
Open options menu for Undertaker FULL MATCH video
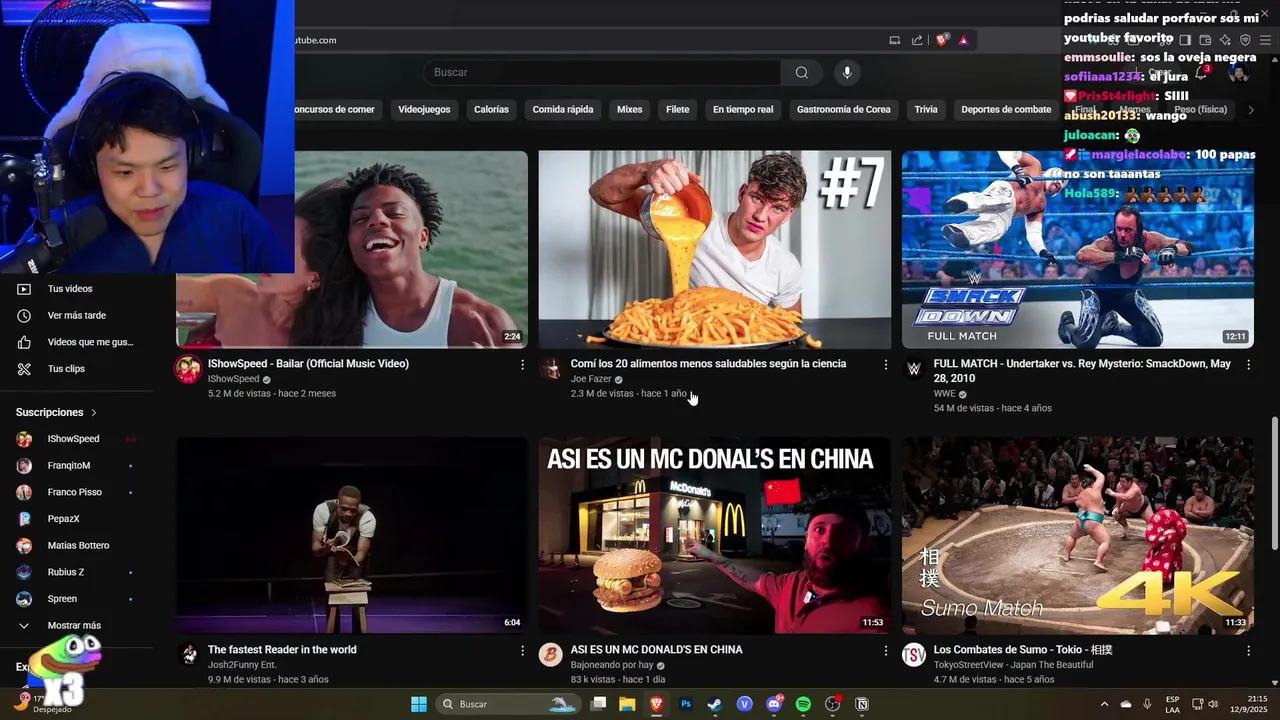1248,365
